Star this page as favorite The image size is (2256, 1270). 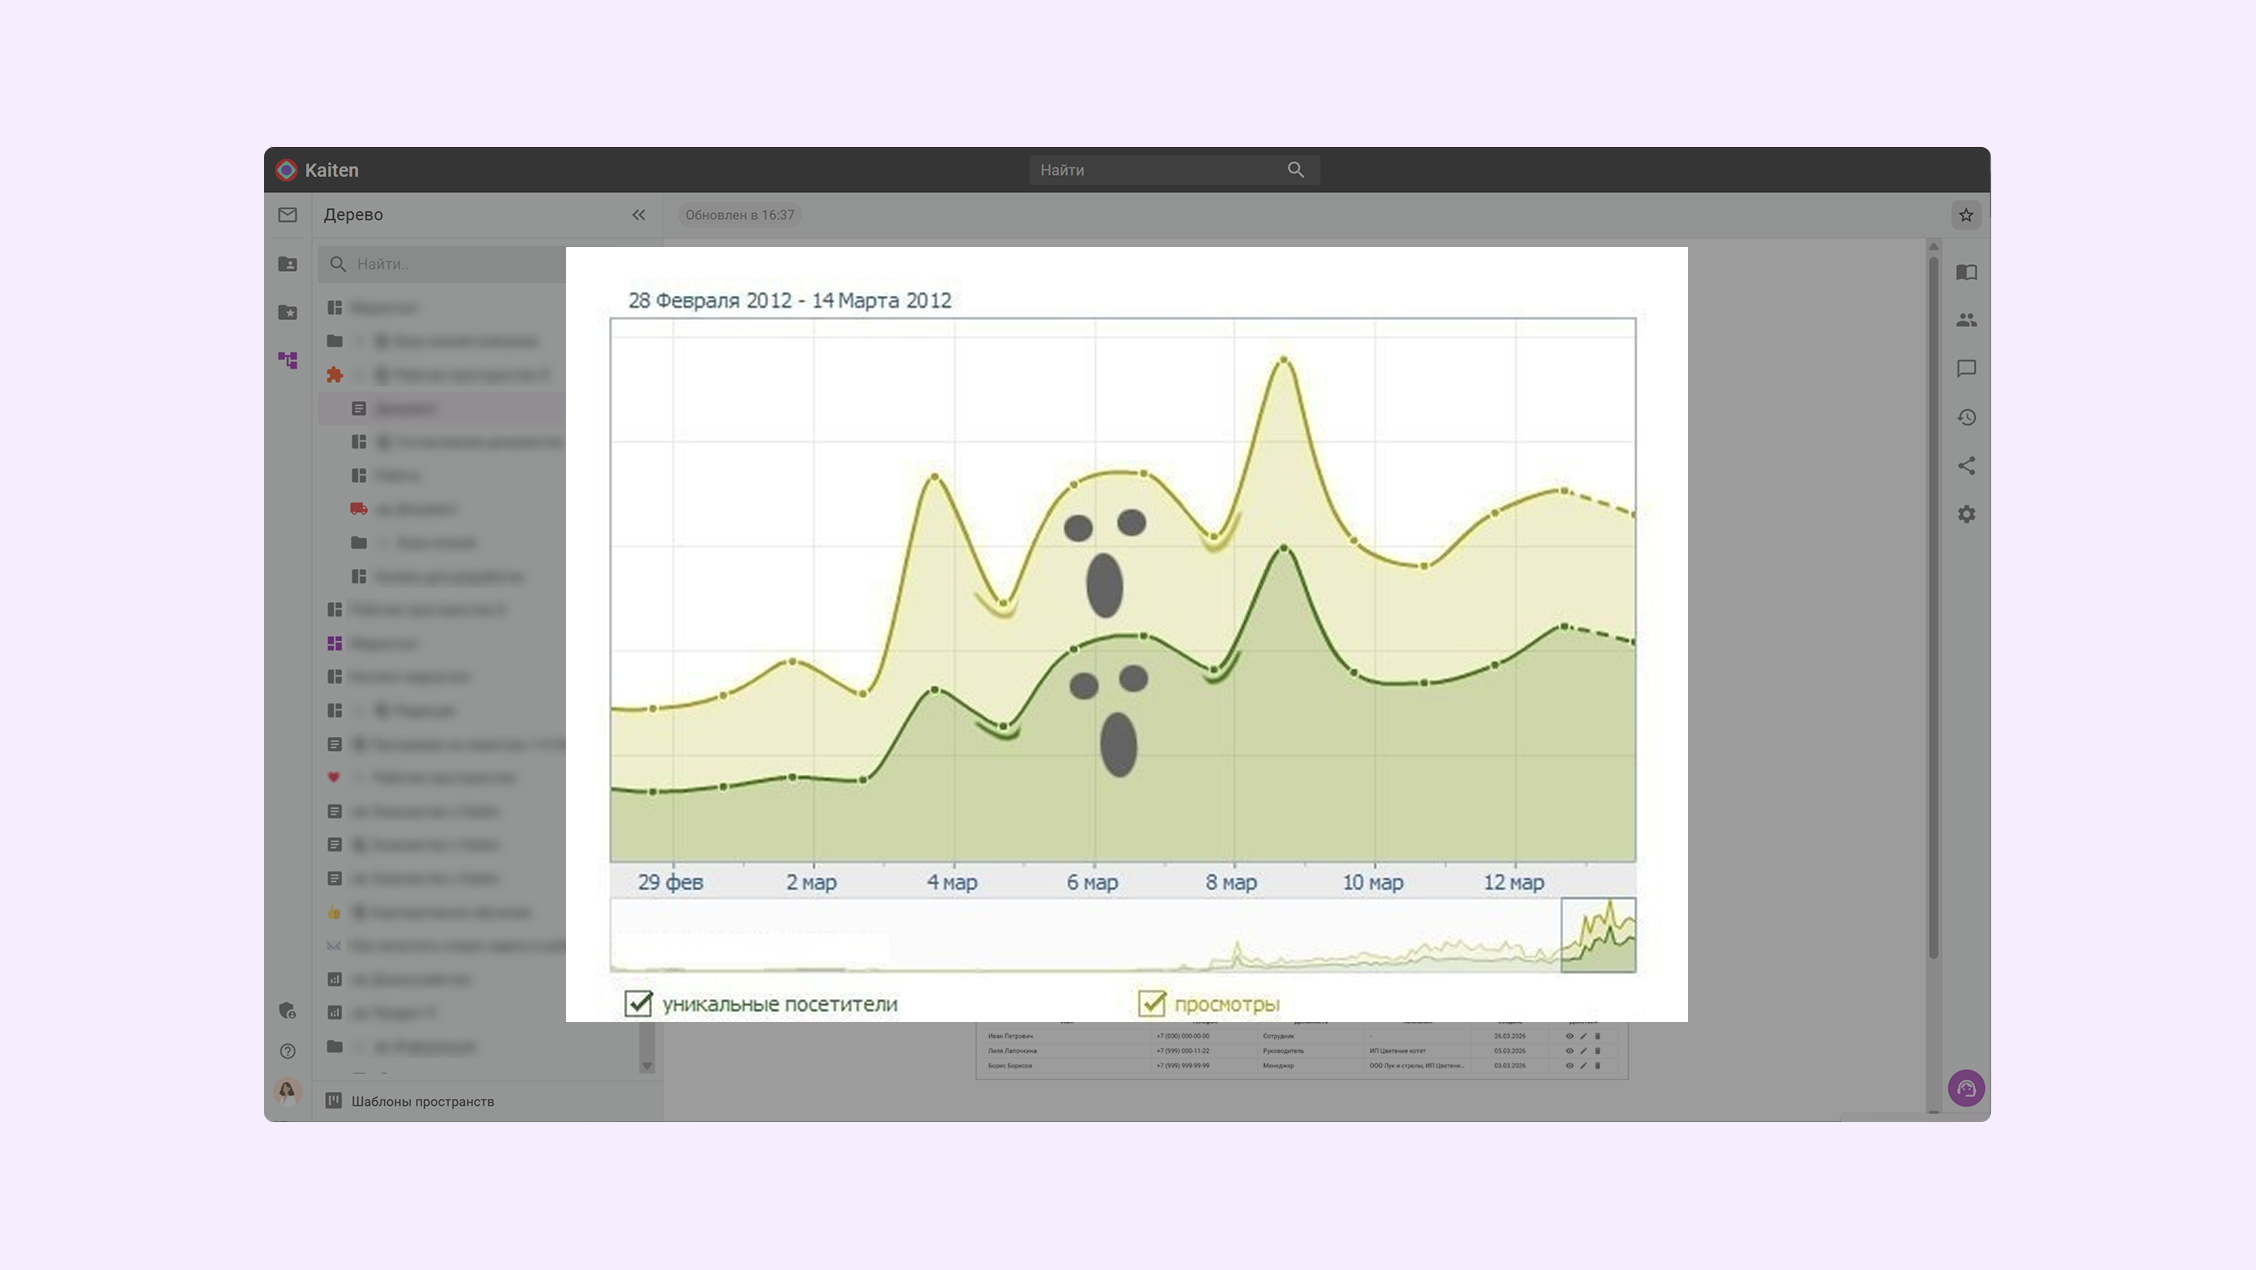point(1966,215)
